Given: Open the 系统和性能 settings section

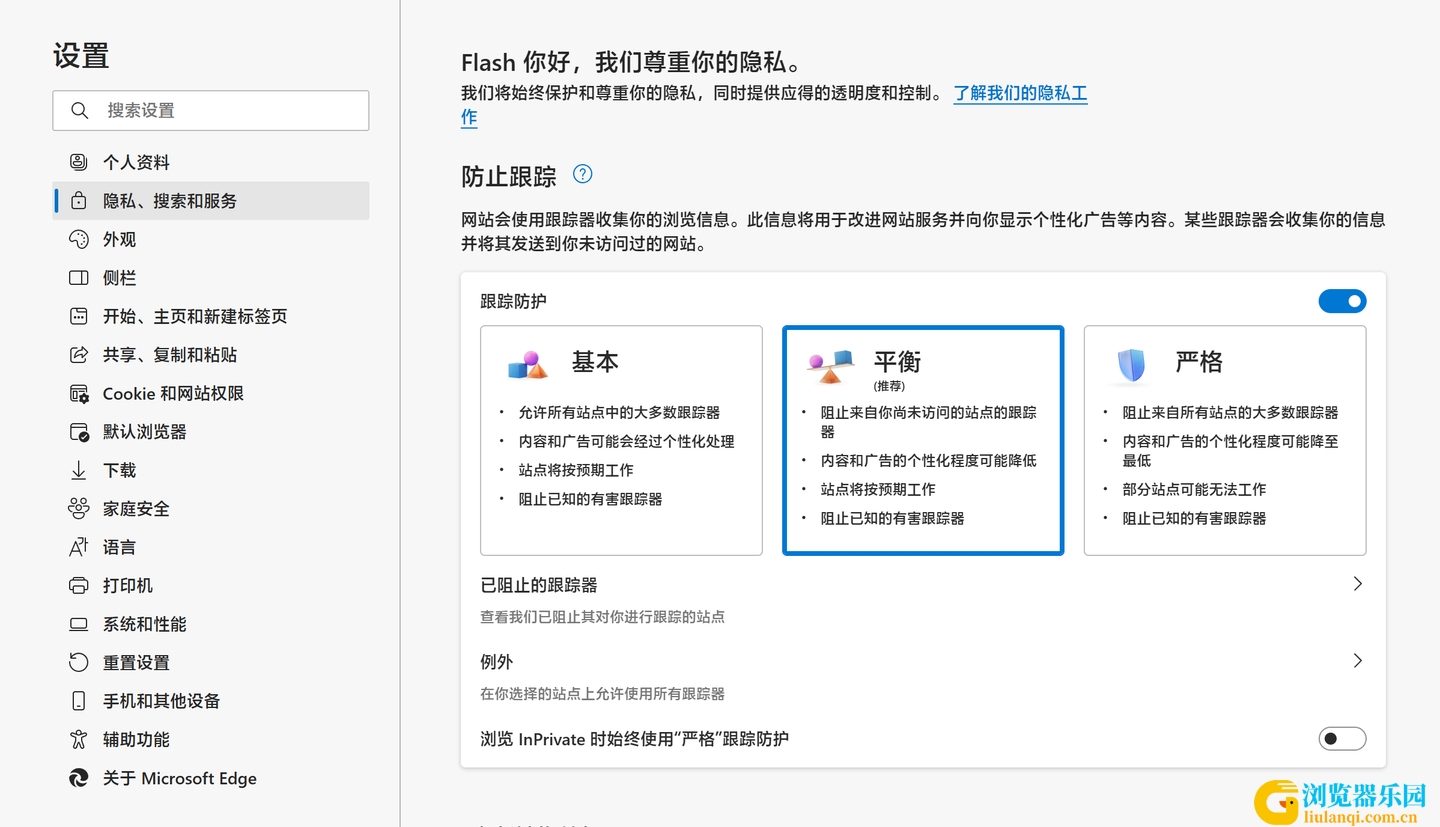Looking at the screenshot, I should pyautogui.click(x=211, y=624).
